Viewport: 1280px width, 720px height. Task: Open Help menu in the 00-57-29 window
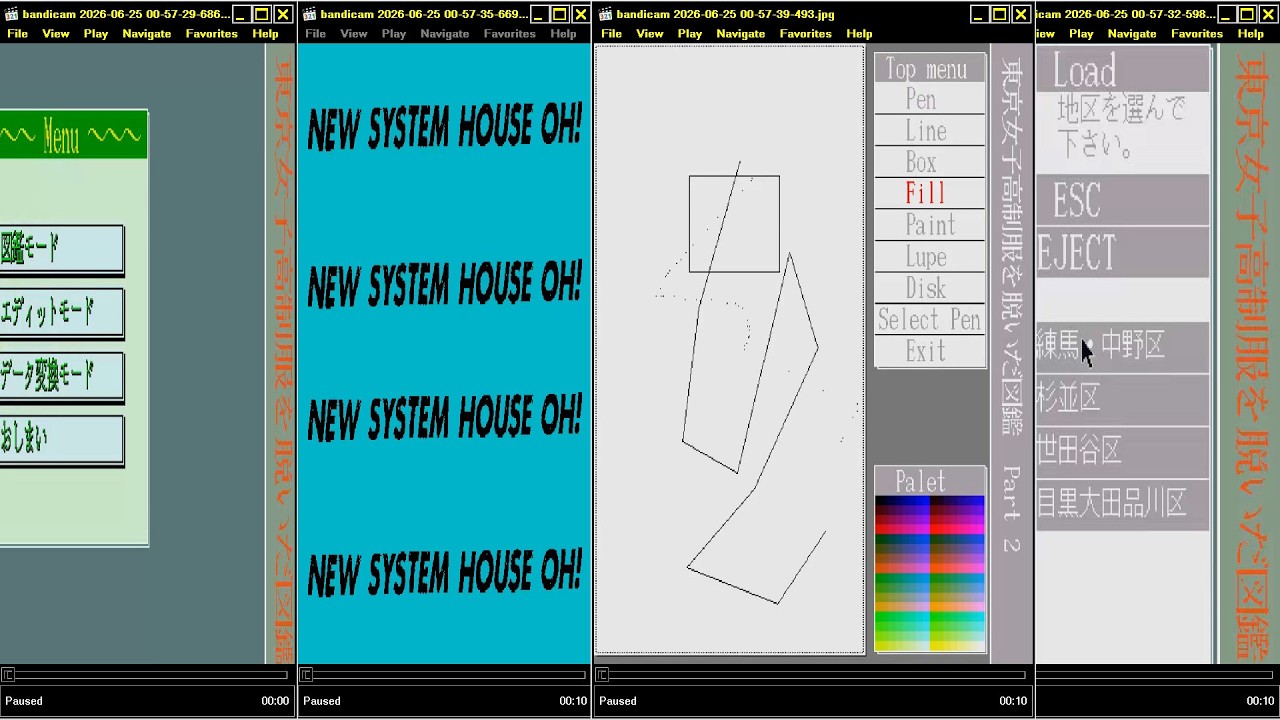coord(265,33)
